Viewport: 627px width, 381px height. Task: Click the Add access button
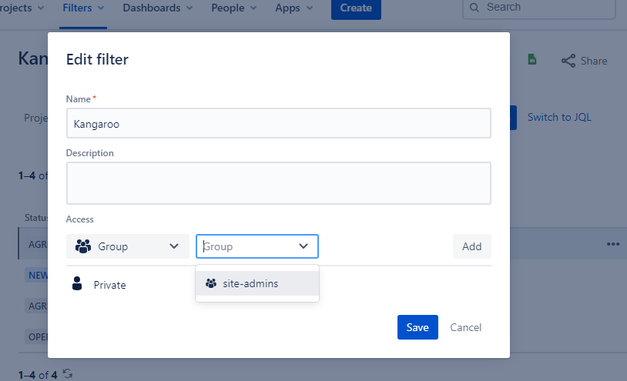pyautogui.click(x=472, y=246)
